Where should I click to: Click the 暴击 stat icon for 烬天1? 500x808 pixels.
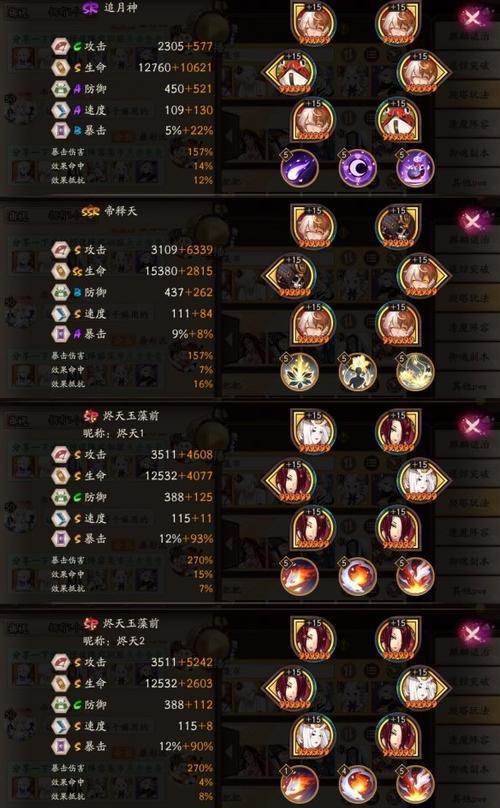coord(60,538)
